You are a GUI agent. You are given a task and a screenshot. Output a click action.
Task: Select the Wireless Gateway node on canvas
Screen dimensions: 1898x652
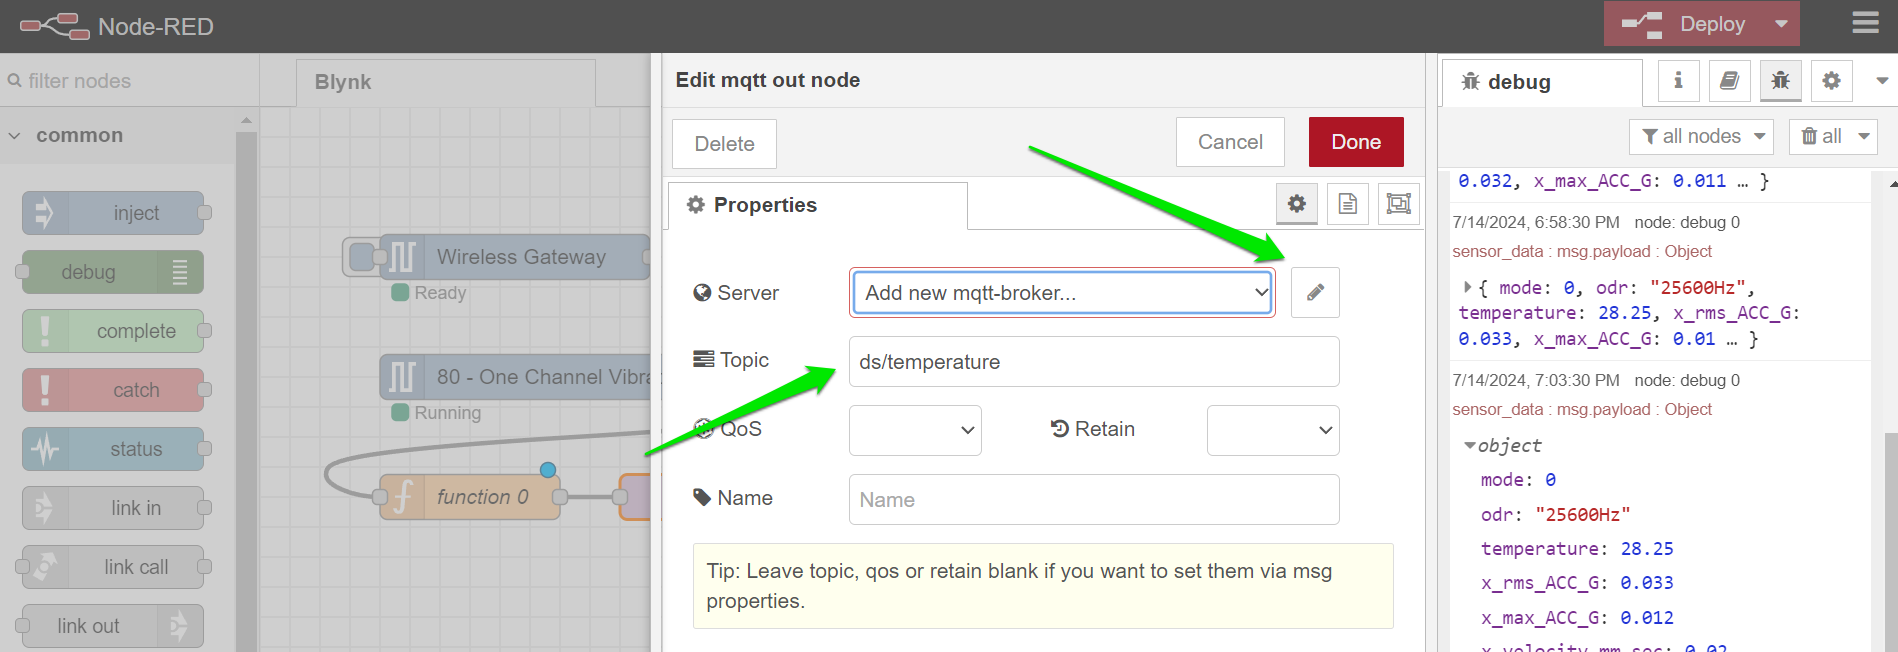[515, 257]
